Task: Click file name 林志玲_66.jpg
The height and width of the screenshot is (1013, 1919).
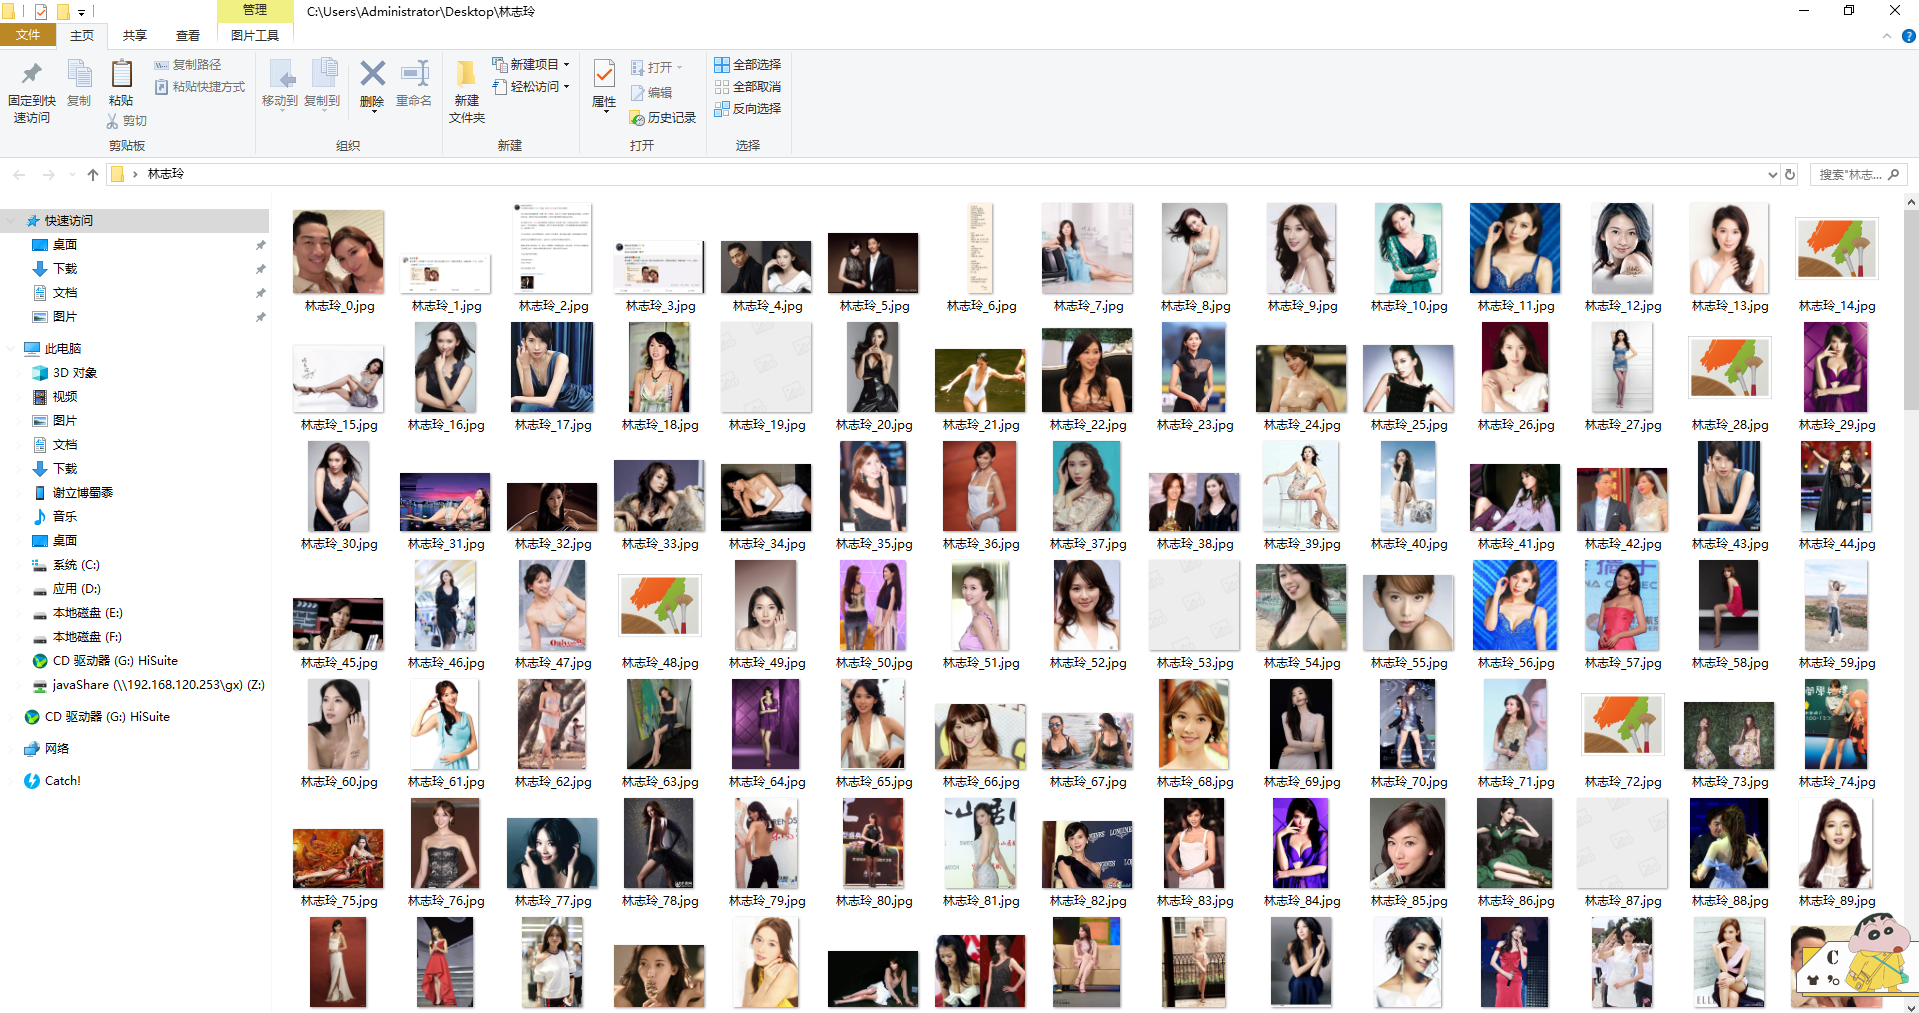Action: (x=981, y=782)
